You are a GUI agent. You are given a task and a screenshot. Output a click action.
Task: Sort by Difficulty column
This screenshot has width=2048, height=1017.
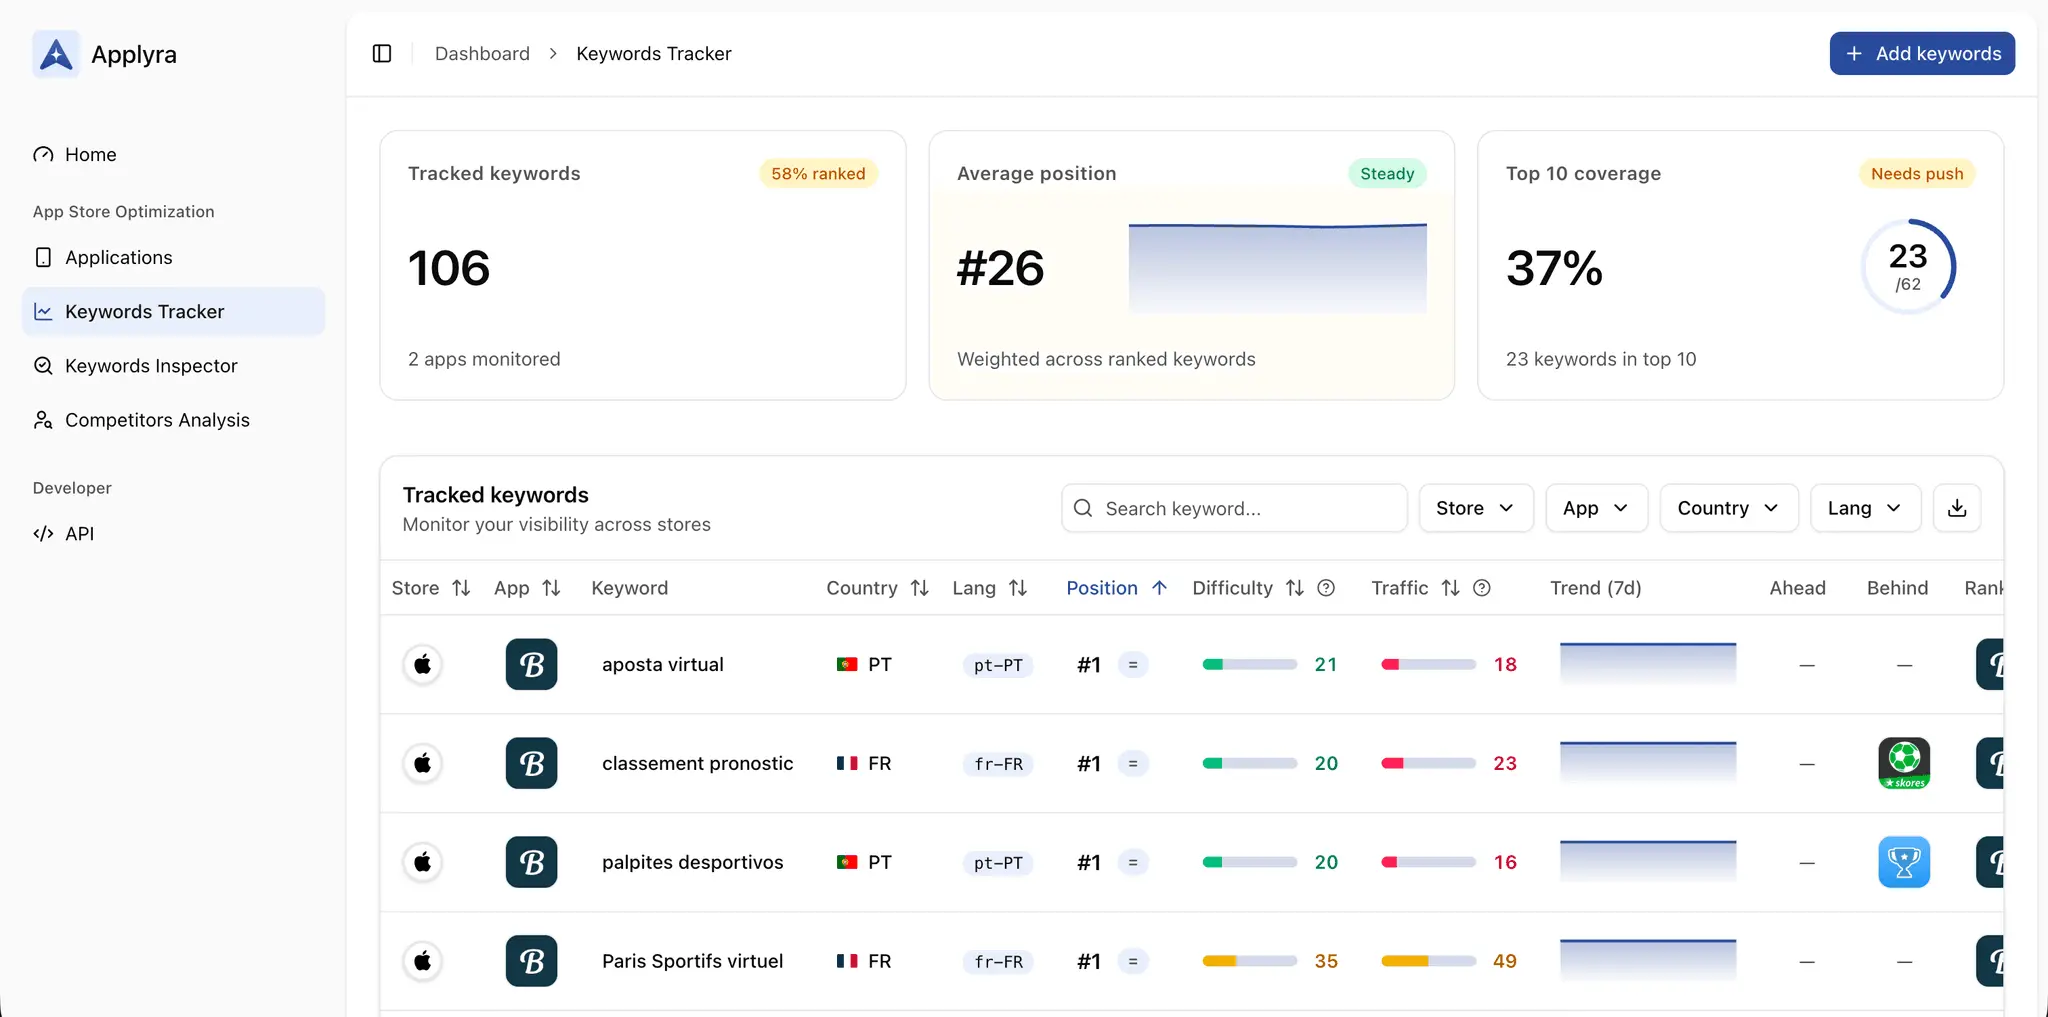[1247, 589]
